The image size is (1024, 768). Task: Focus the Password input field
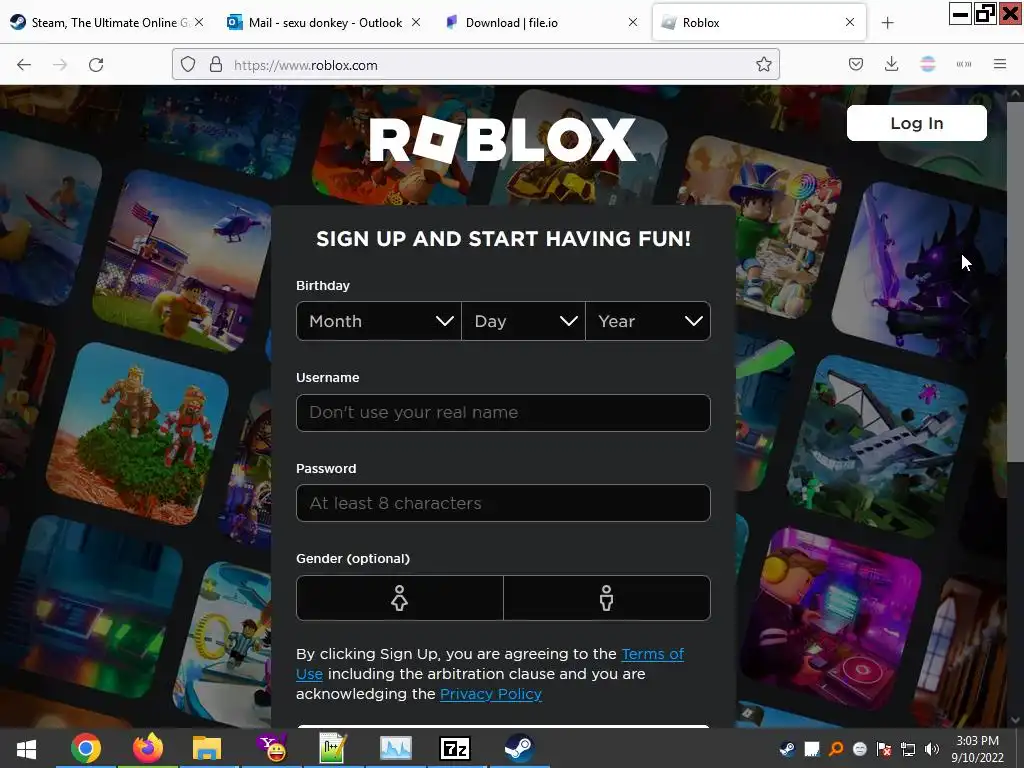pos(503,503)
